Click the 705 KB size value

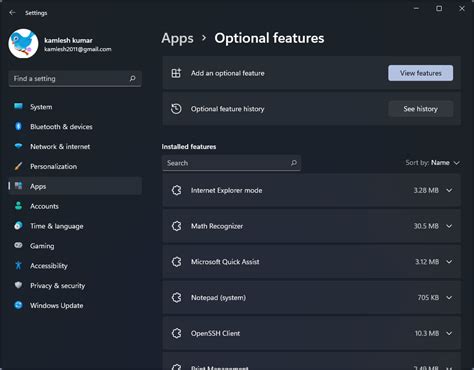point(428,297)
